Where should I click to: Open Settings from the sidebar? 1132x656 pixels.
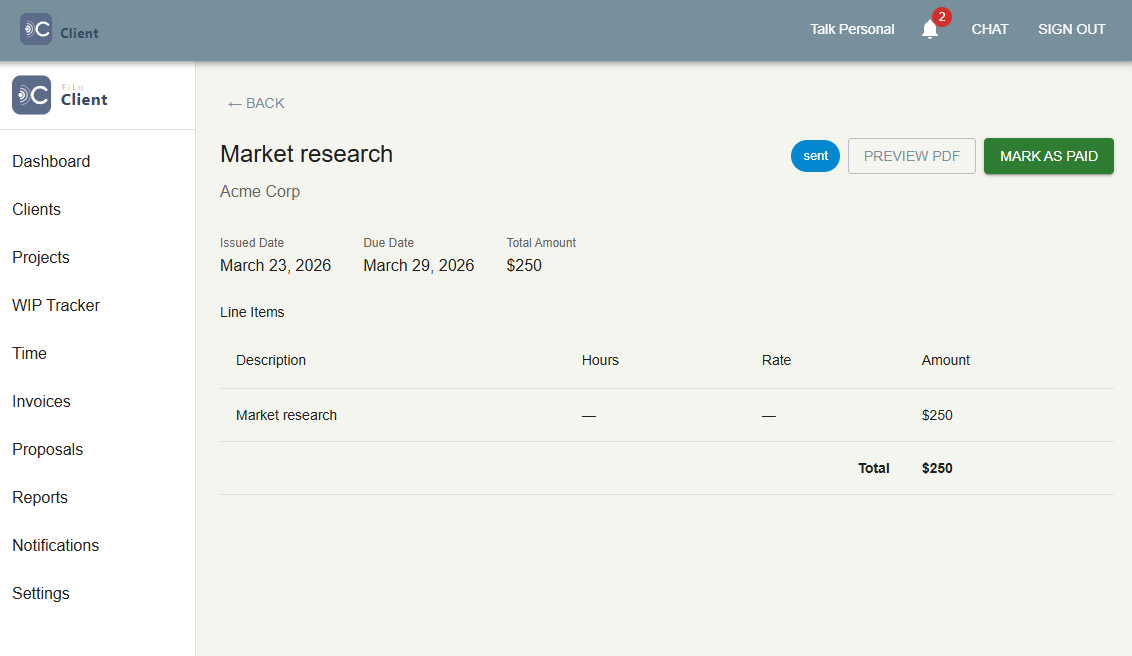(x=41, y=593)
